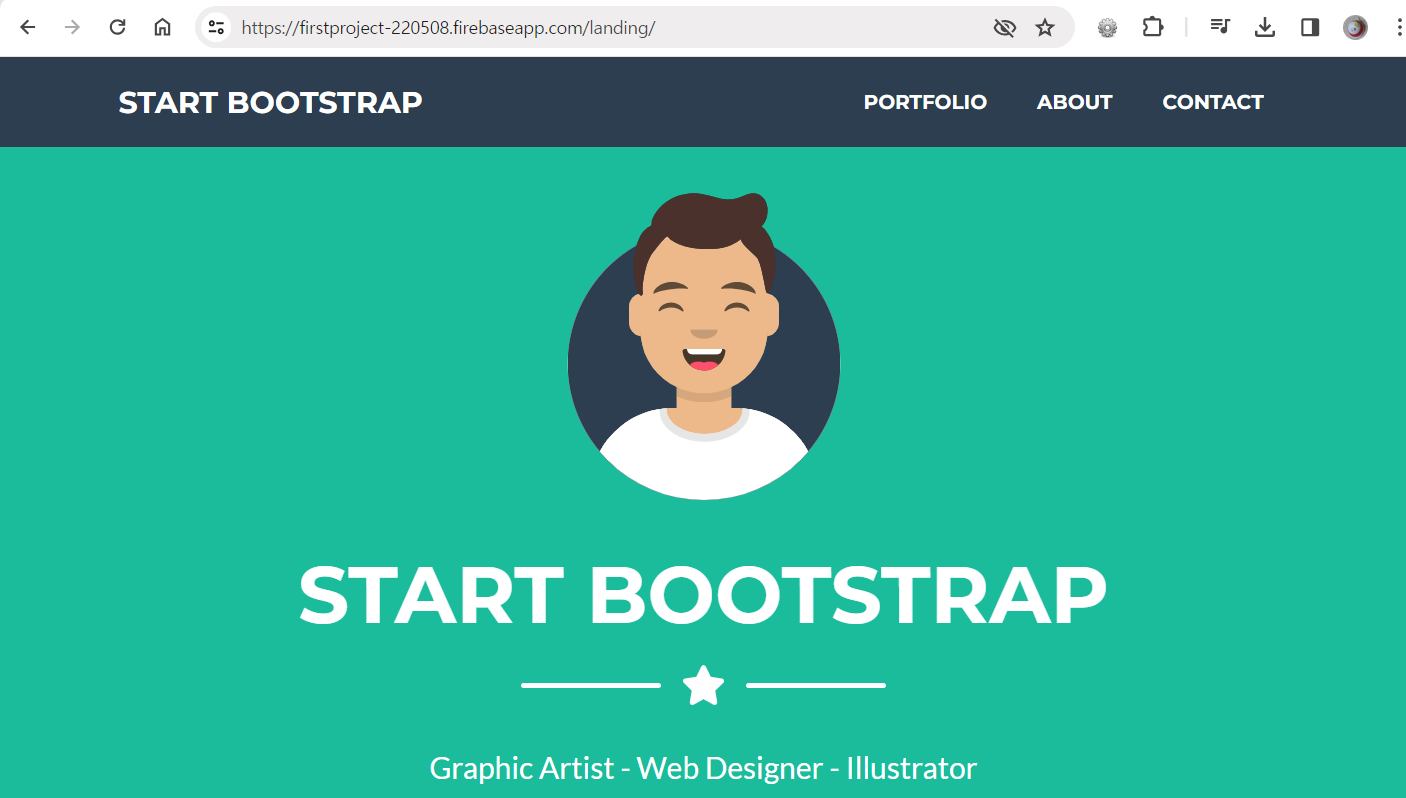Open the gear-shaped extension icon
Viewport: 1406px width, 798px height.
click(1107, 28)
